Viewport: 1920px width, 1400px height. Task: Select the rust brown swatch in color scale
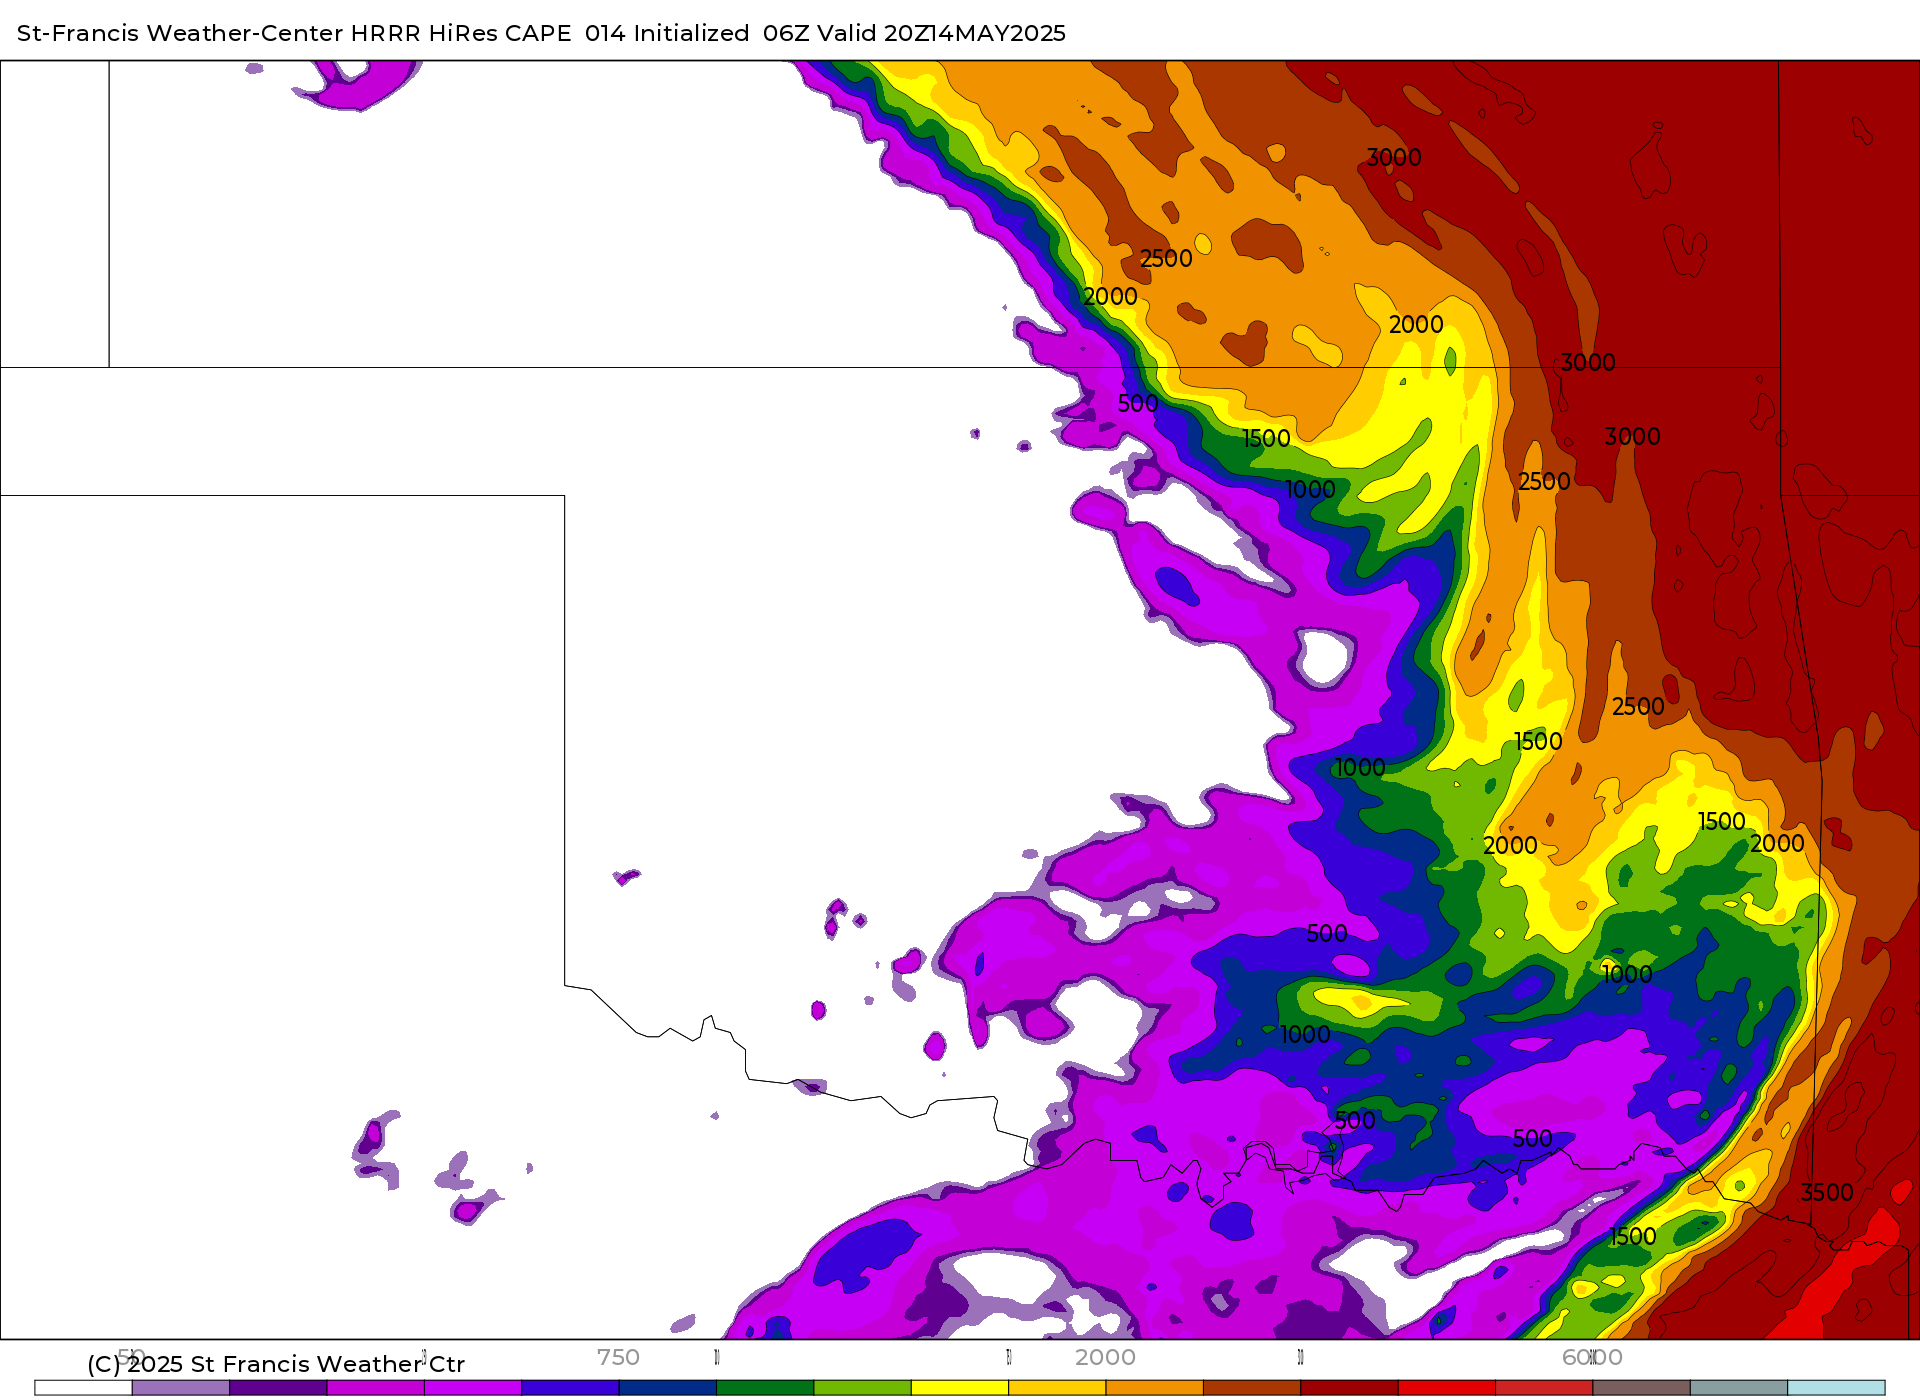tap(1252, 1388)
